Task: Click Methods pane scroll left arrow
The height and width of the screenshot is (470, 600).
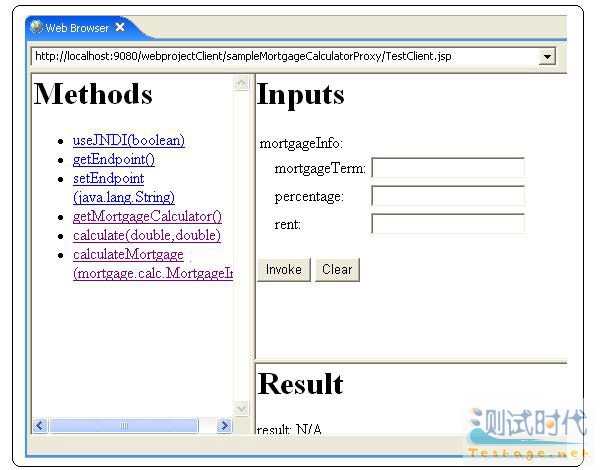Action: (41, 426)
